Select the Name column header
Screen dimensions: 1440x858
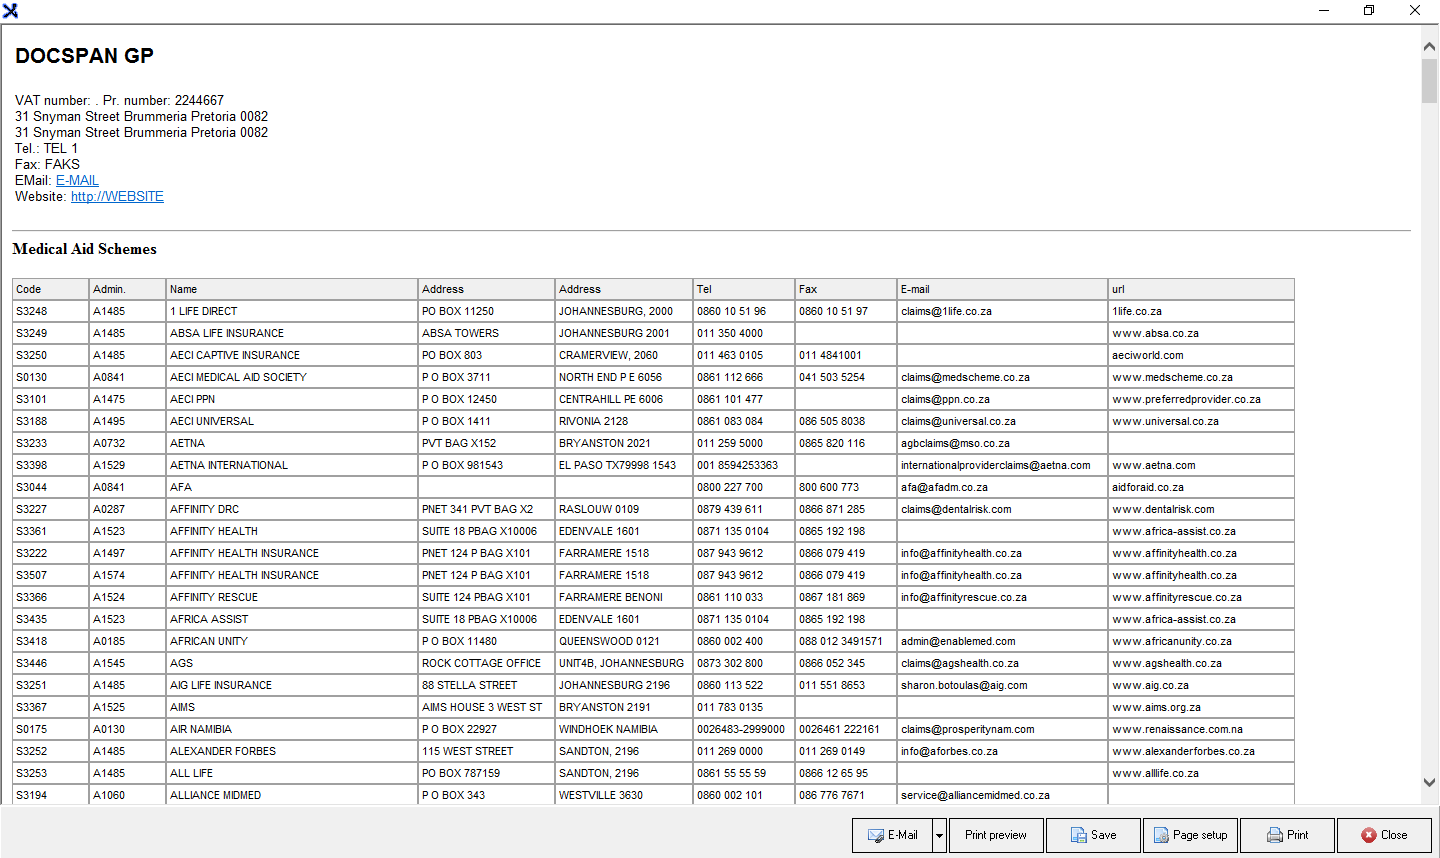pos(291,289)
